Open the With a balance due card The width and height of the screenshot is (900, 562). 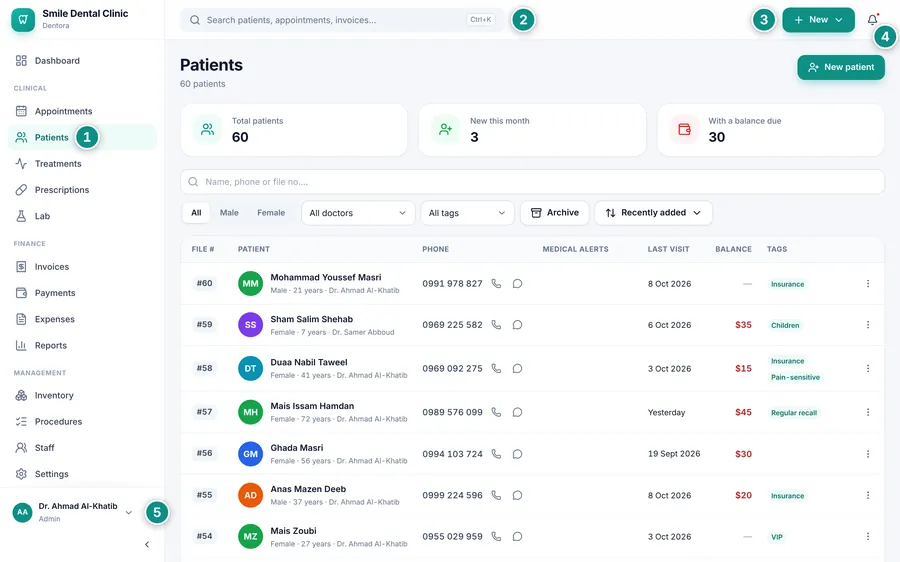click(770, 130)
